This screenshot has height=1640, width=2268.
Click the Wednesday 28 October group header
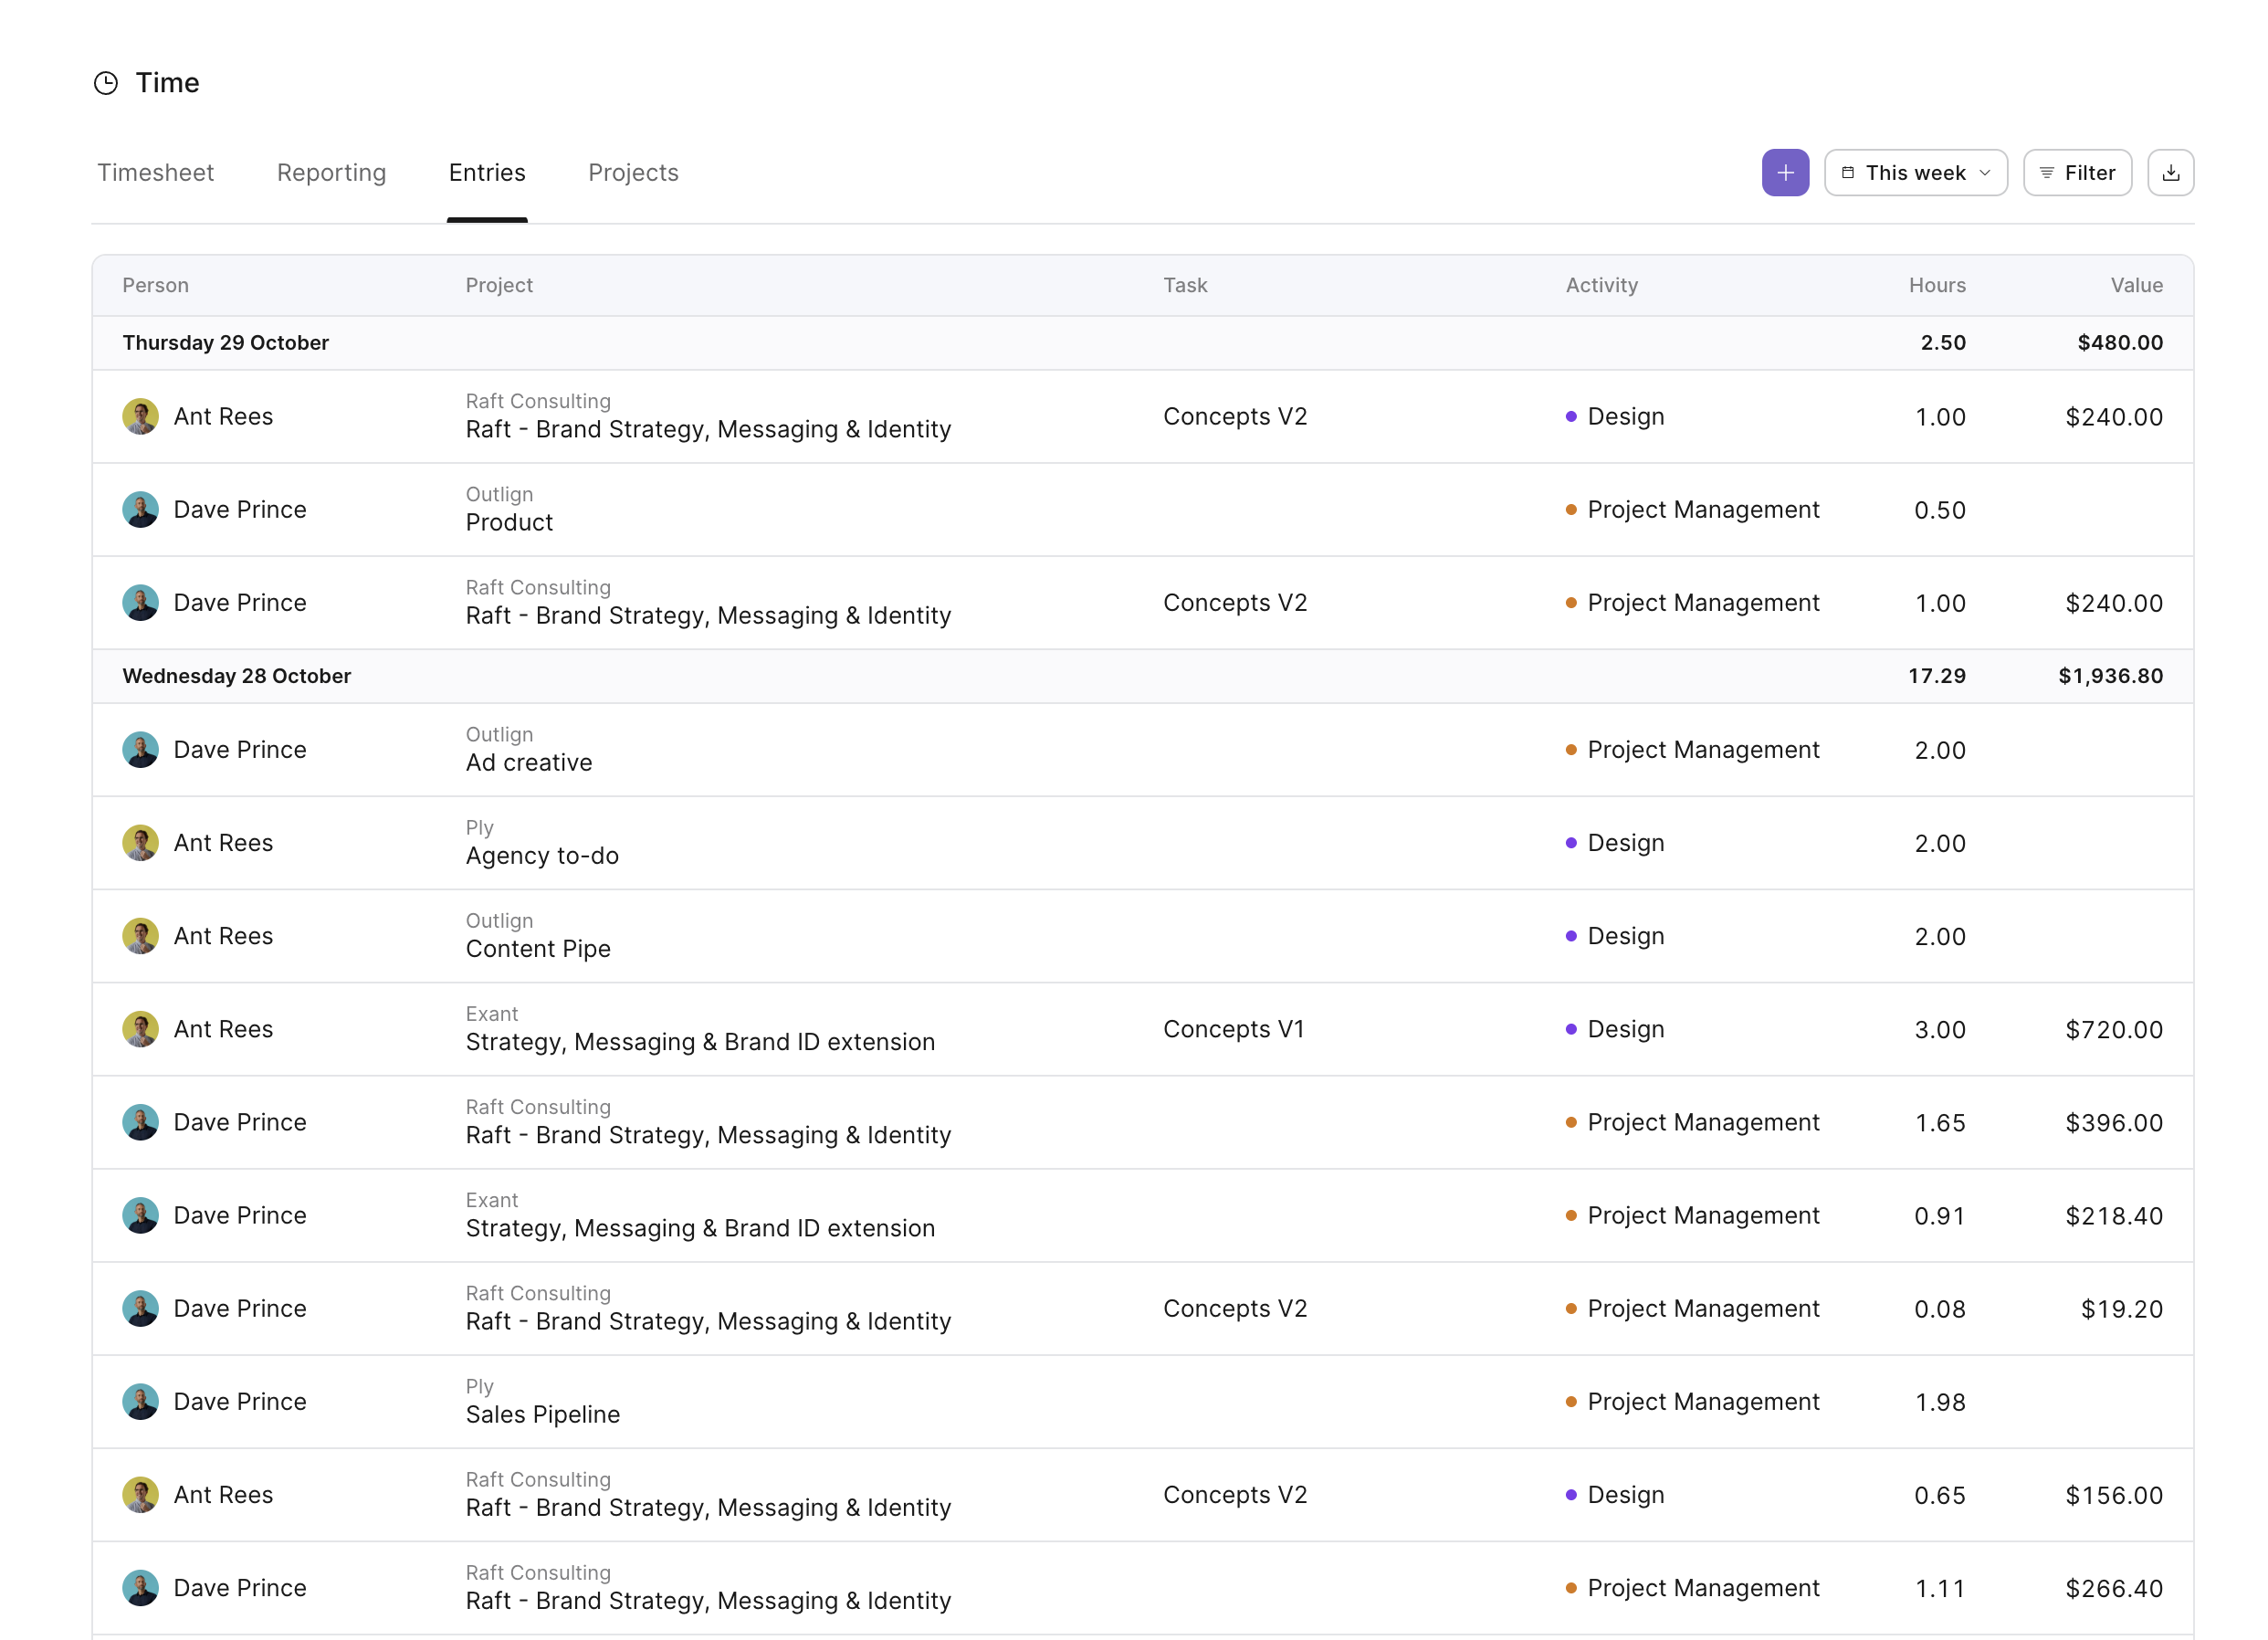(x=1142, y=676)
